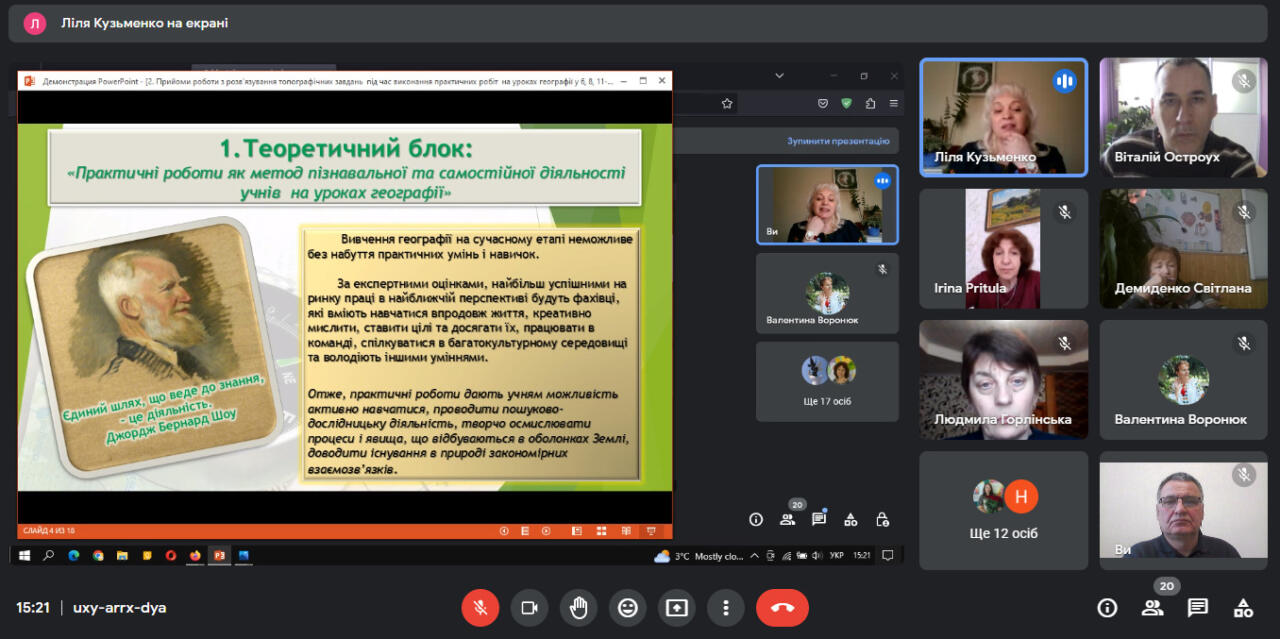The width and height of the screenshot is (1280, 639).
Task: Switch to Firefox in the shared taskbar
Action: pyautogui.click(x=195, y=555)
